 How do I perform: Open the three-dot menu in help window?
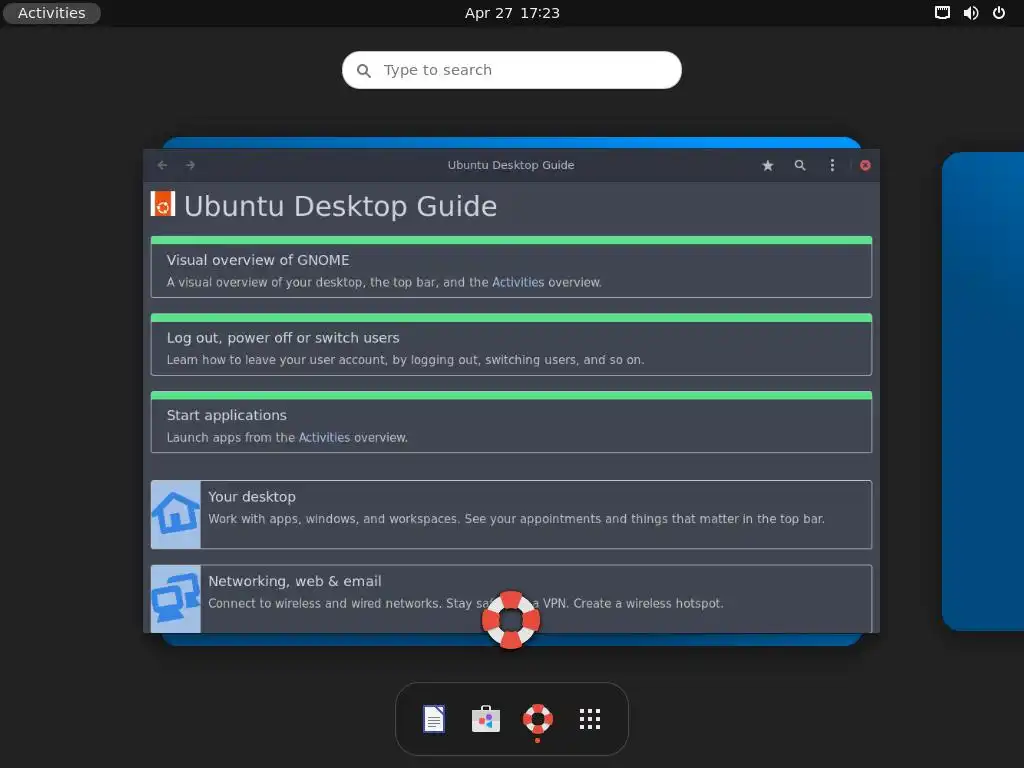(x=832, y=165)
